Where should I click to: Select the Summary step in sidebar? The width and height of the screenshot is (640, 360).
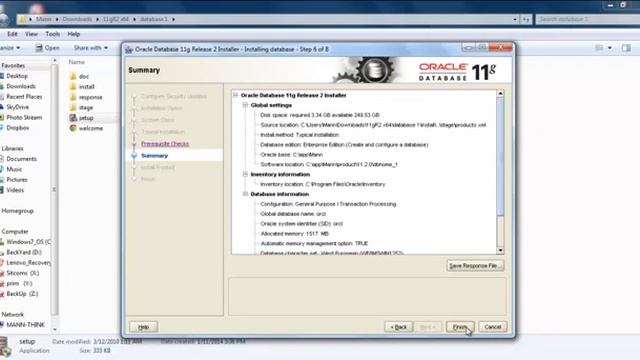[154, 156]
